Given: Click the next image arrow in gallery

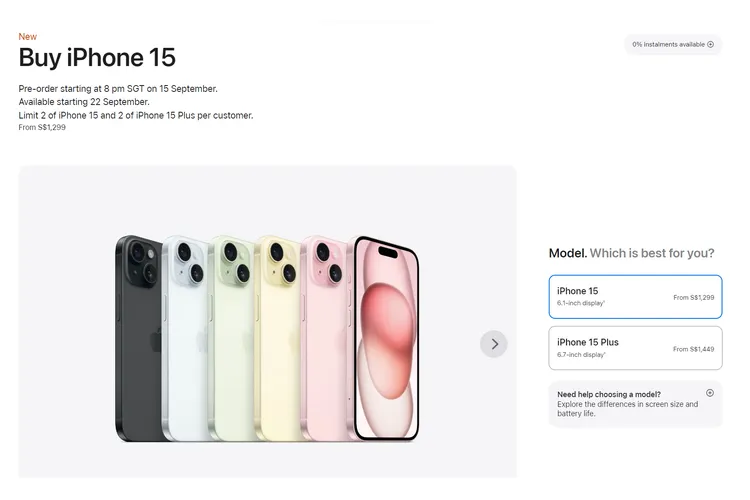Looking at the screenshot, I should click(494, 344).
